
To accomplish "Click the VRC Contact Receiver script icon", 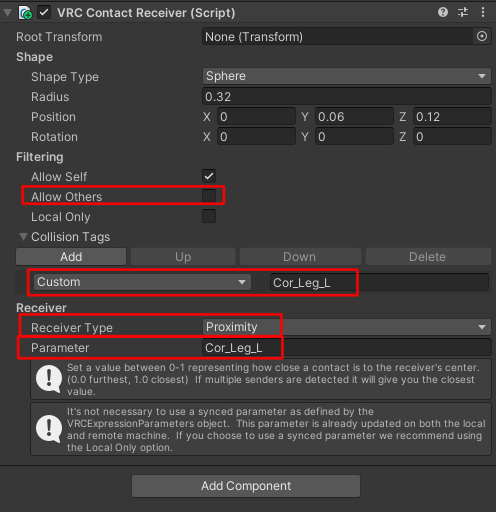I will [x=25, y=13].
